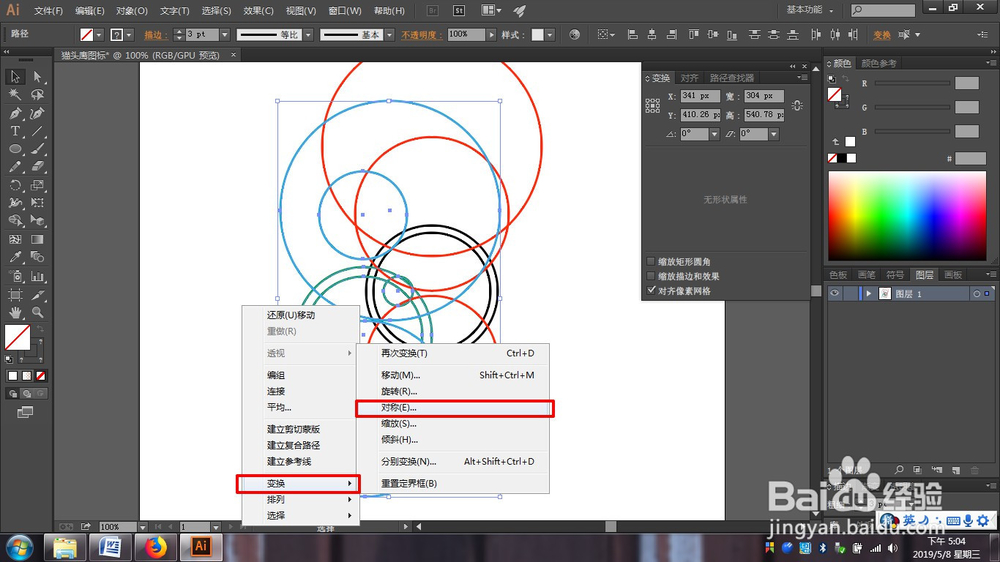The width and height of the screenshot is (1000, 562).
Task: Switch to the 颜色参考 tab
Action: pos(879,63)
